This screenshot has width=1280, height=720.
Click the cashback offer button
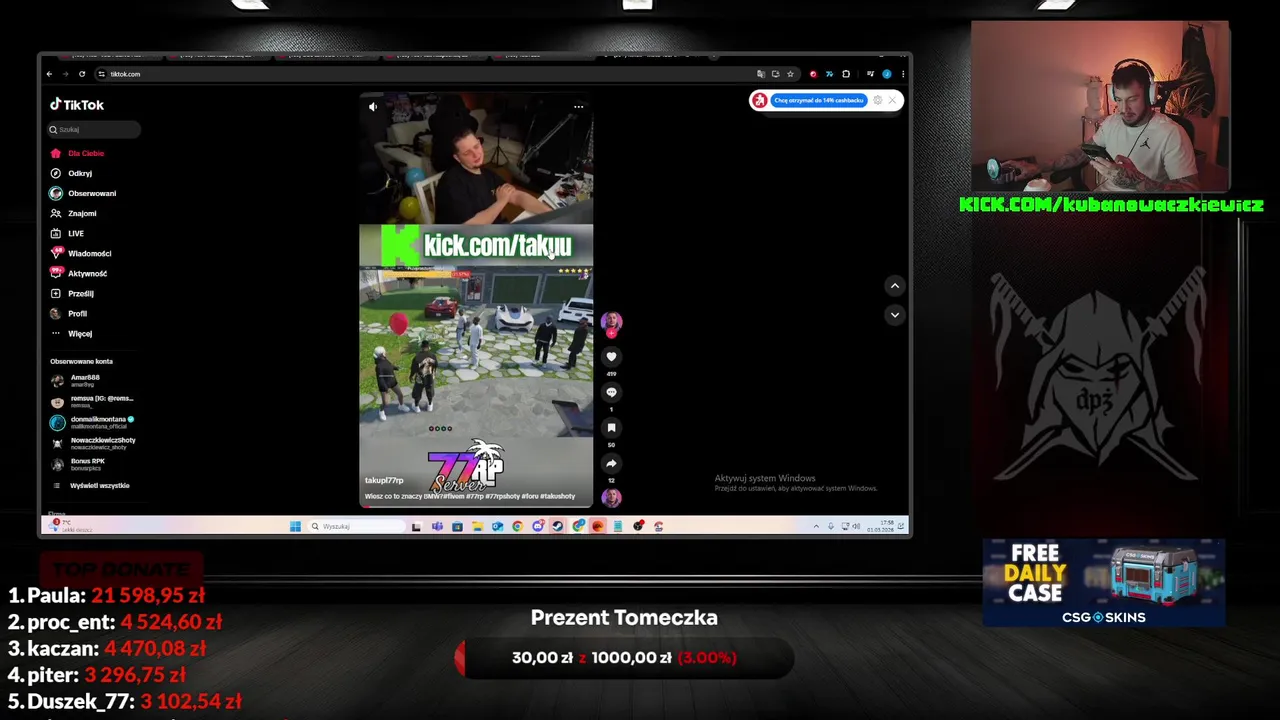pyautogui.click(x=818, y=100)
